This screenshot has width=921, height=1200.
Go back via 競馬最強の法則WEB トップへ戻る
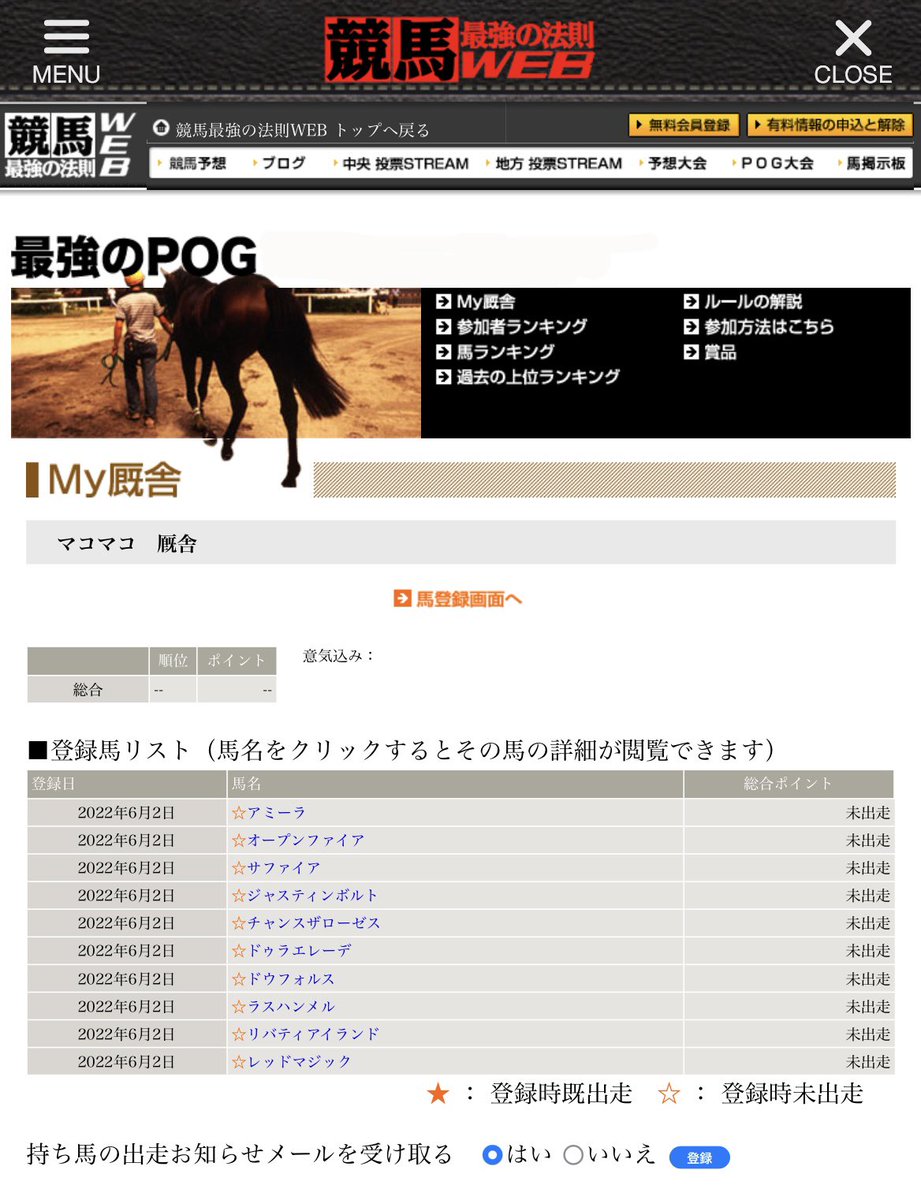coord(302,129)
